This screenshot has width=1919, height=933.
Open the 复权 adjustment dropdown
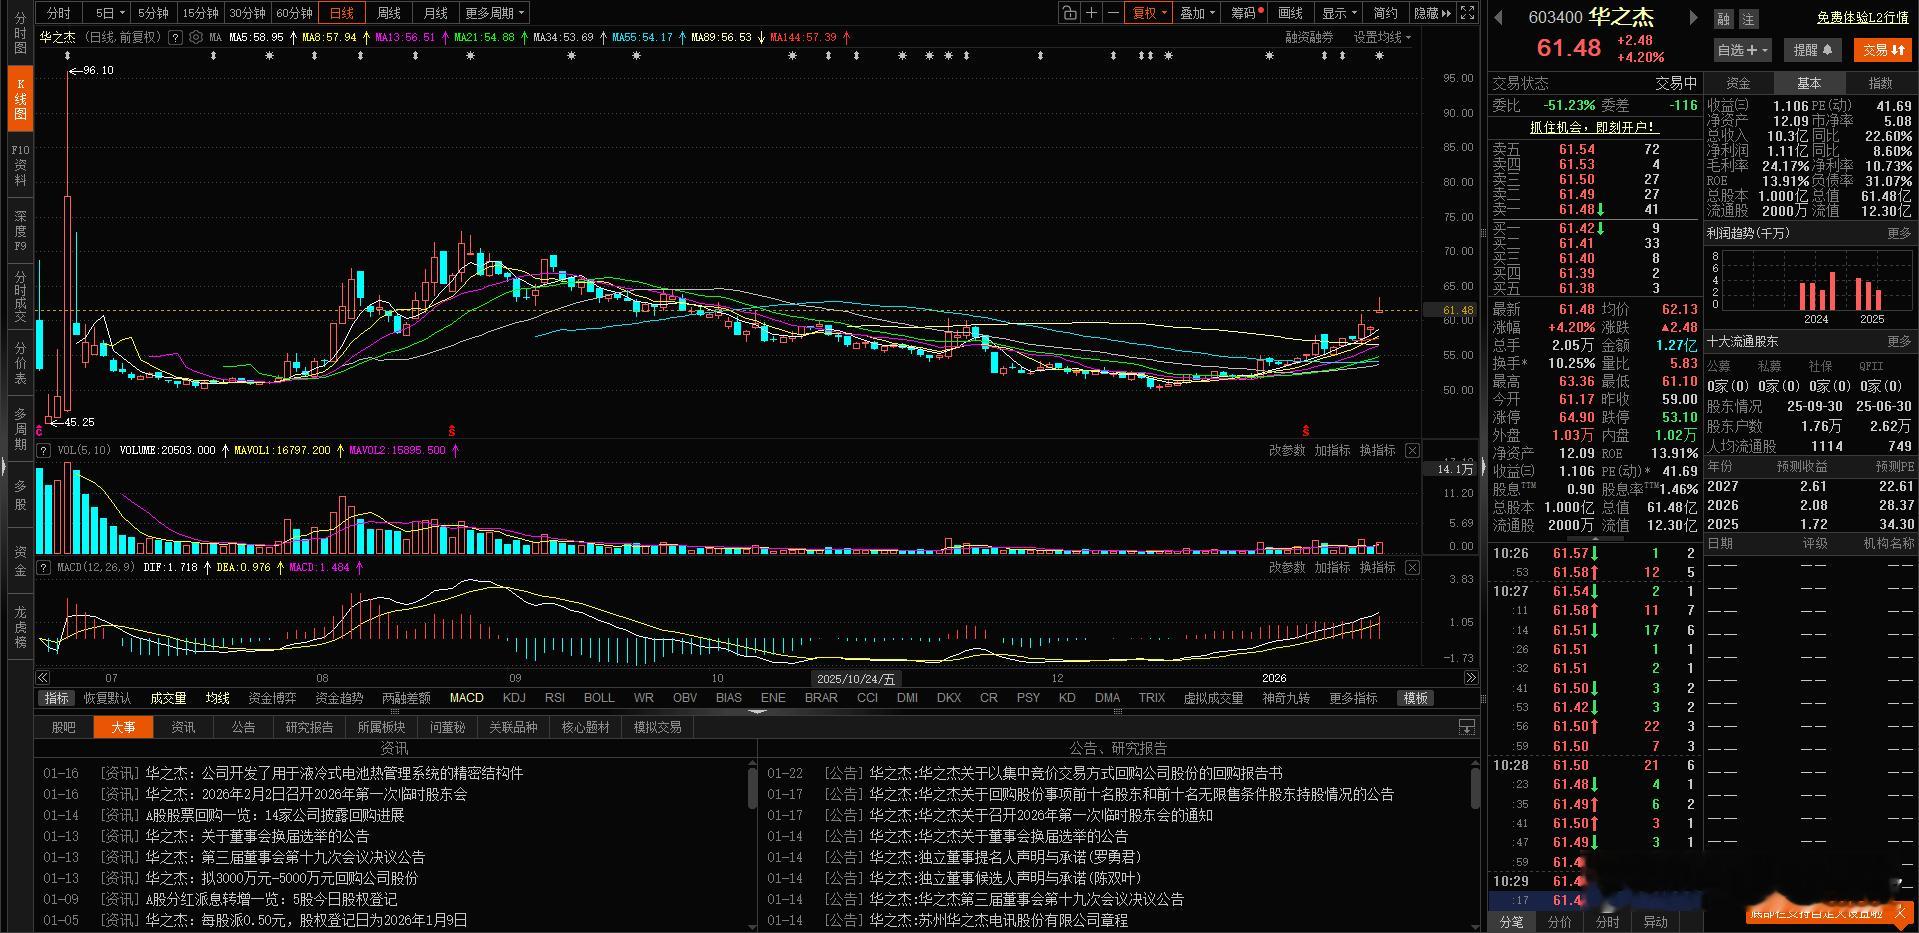click(x=1149, y=13)
